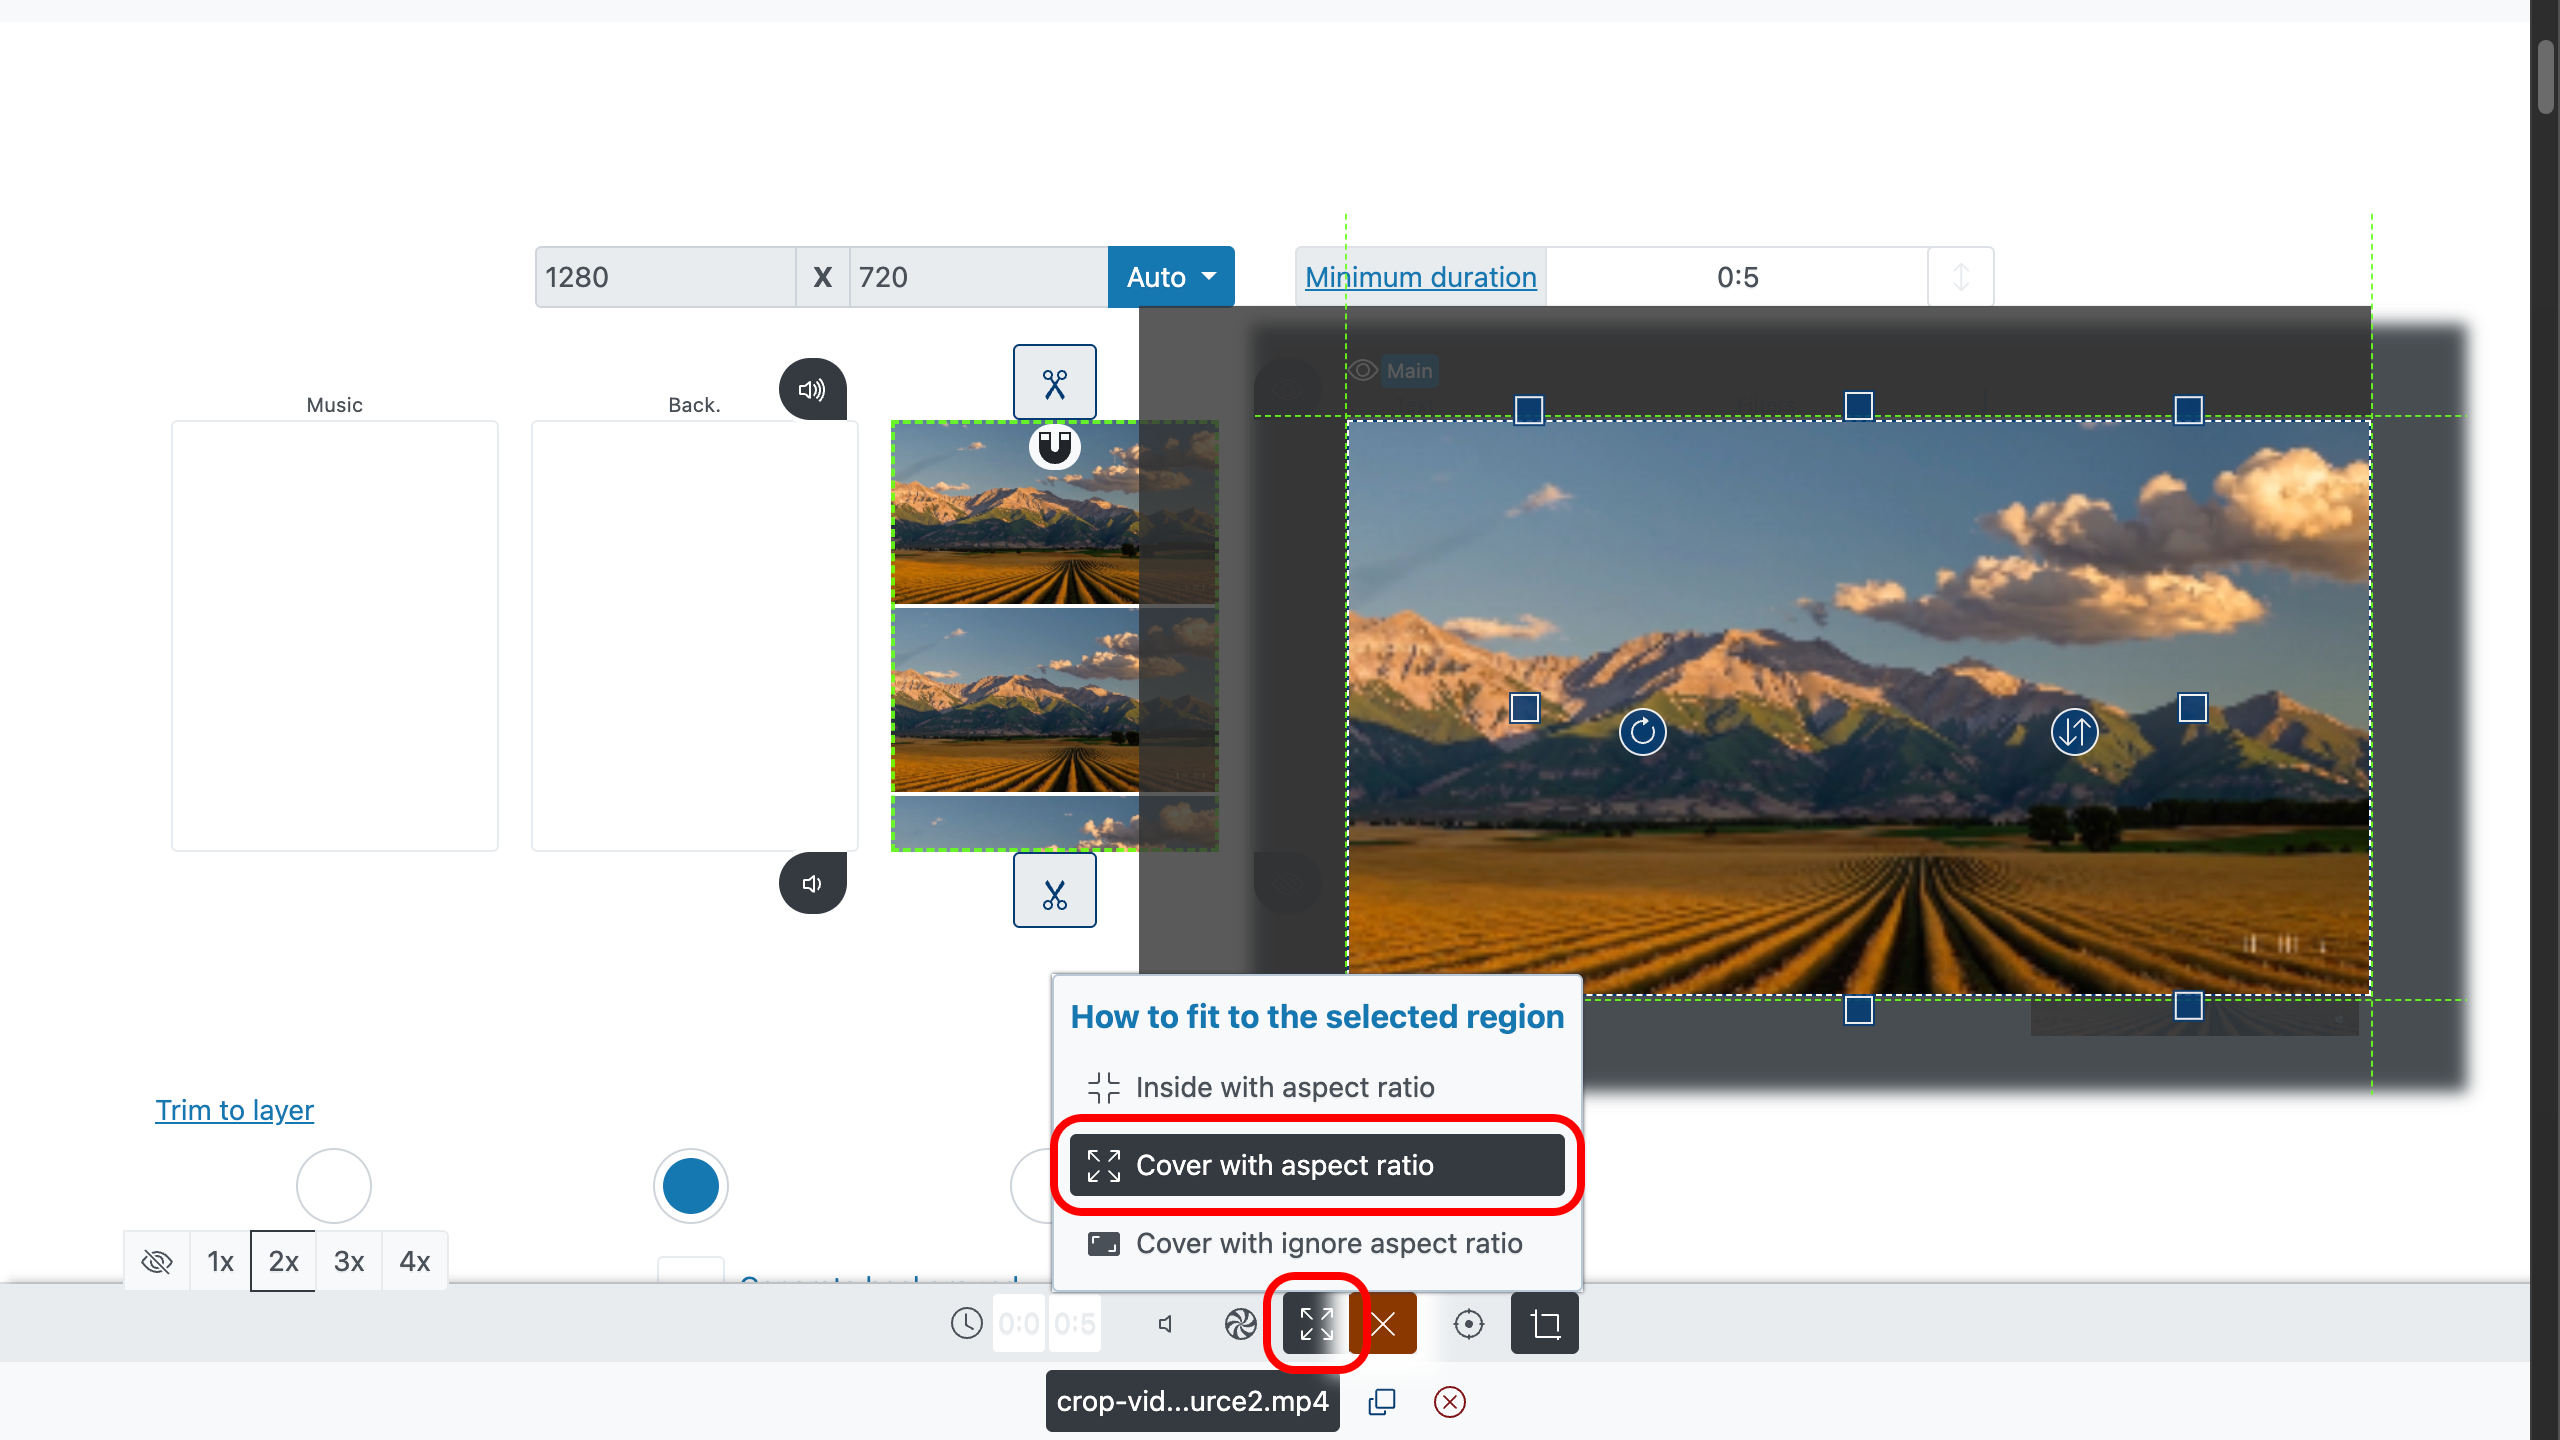Click the duplicate layer icon beside filename
The height and width of the screenshot is (1440, 2560).
click(1381, 1402)
